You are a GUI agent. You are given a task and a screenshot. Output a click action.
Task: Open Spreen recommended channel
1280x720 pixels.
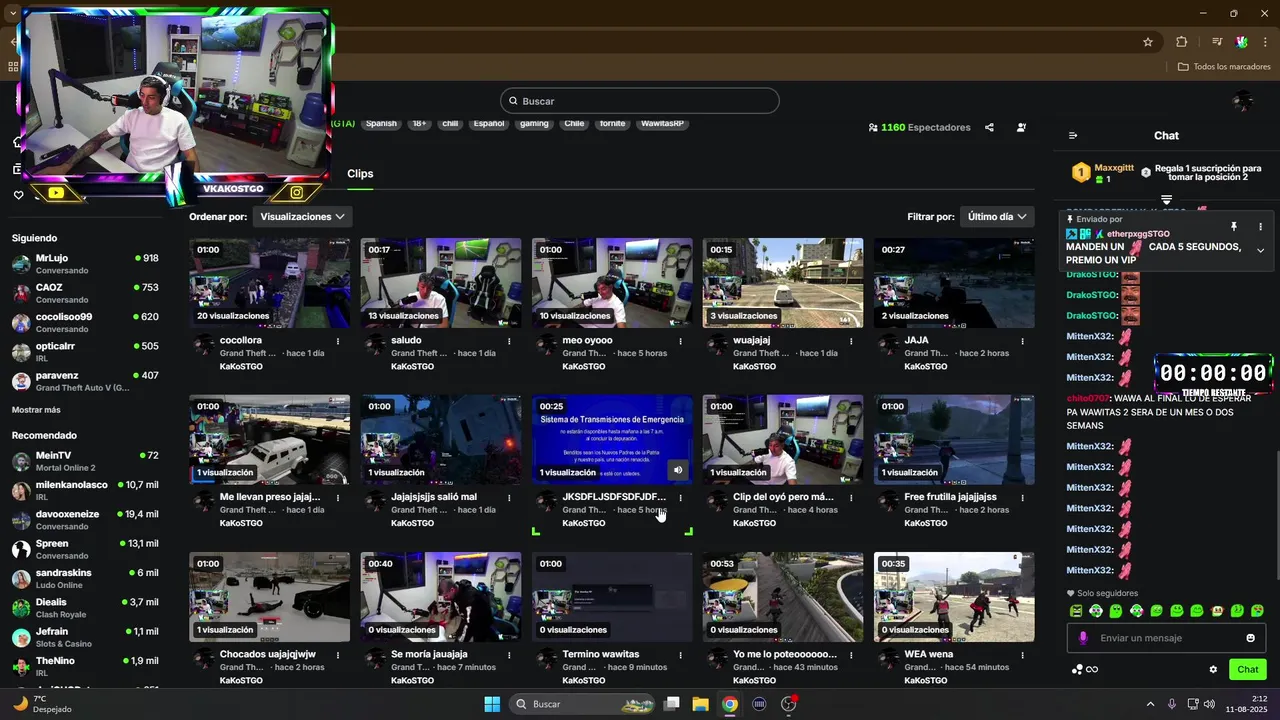click(85, 549)
